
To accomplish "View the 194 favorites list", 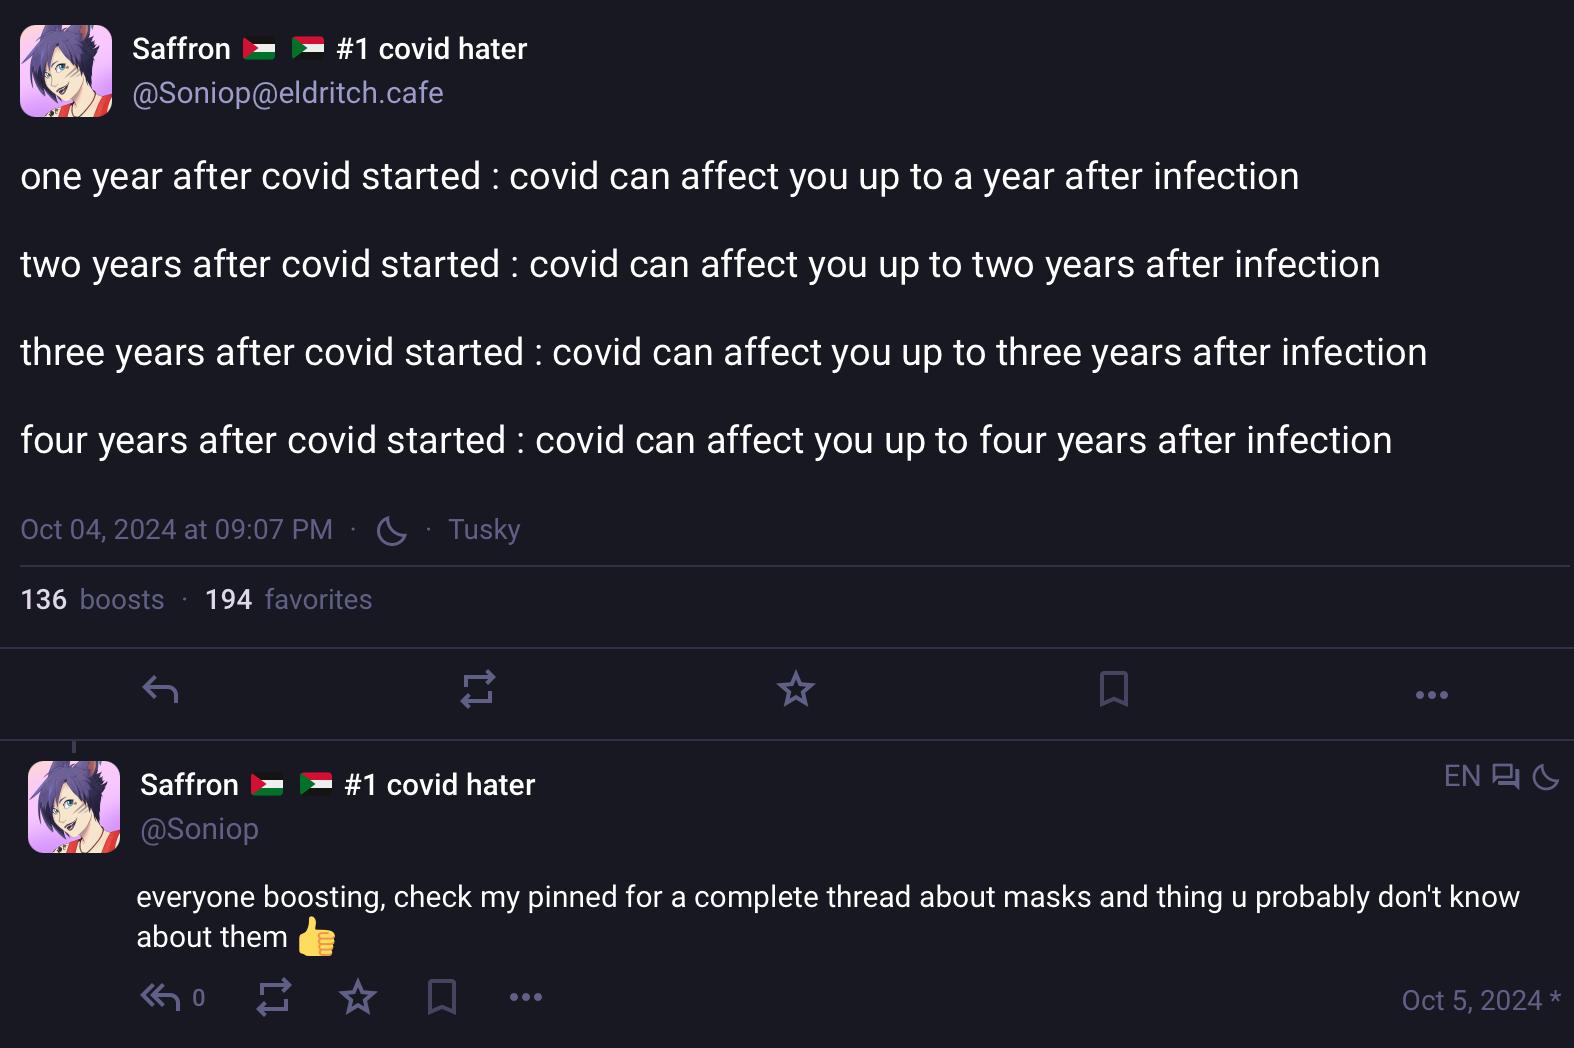I will coord(288,599).
